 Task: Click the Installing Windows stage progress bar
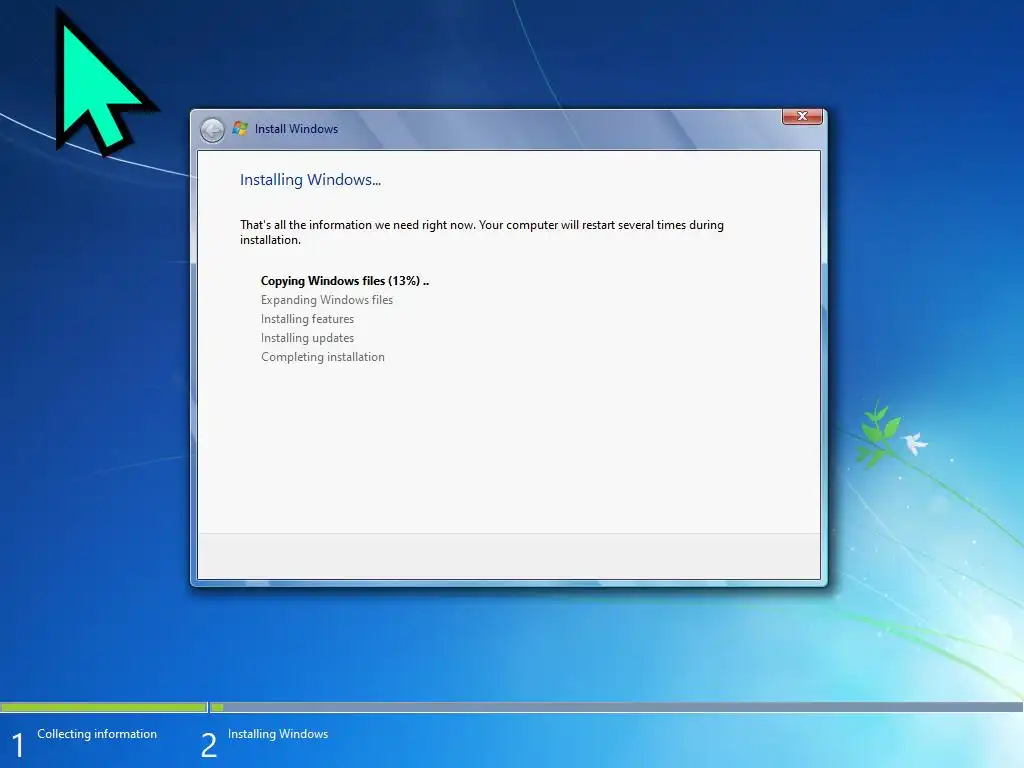(616, 707)
